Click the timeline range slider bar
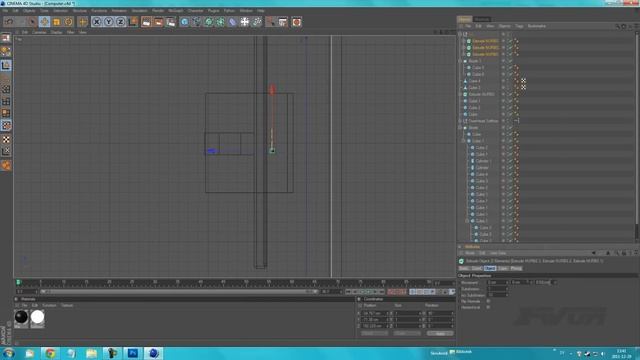This screenshot has width=640, height=360. (178, 291)
